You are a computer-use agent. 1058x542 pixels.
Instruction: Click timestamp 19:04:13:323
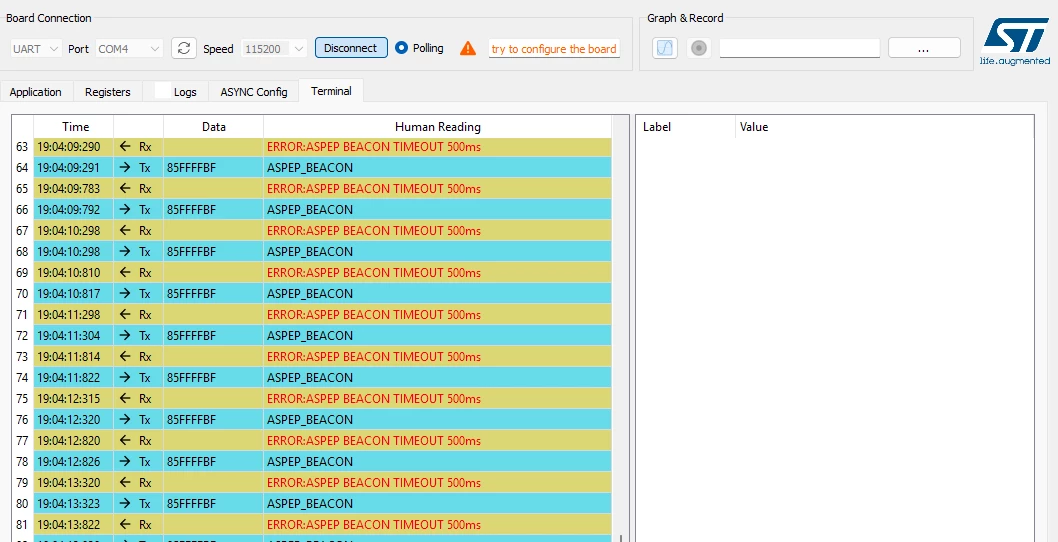68,504
